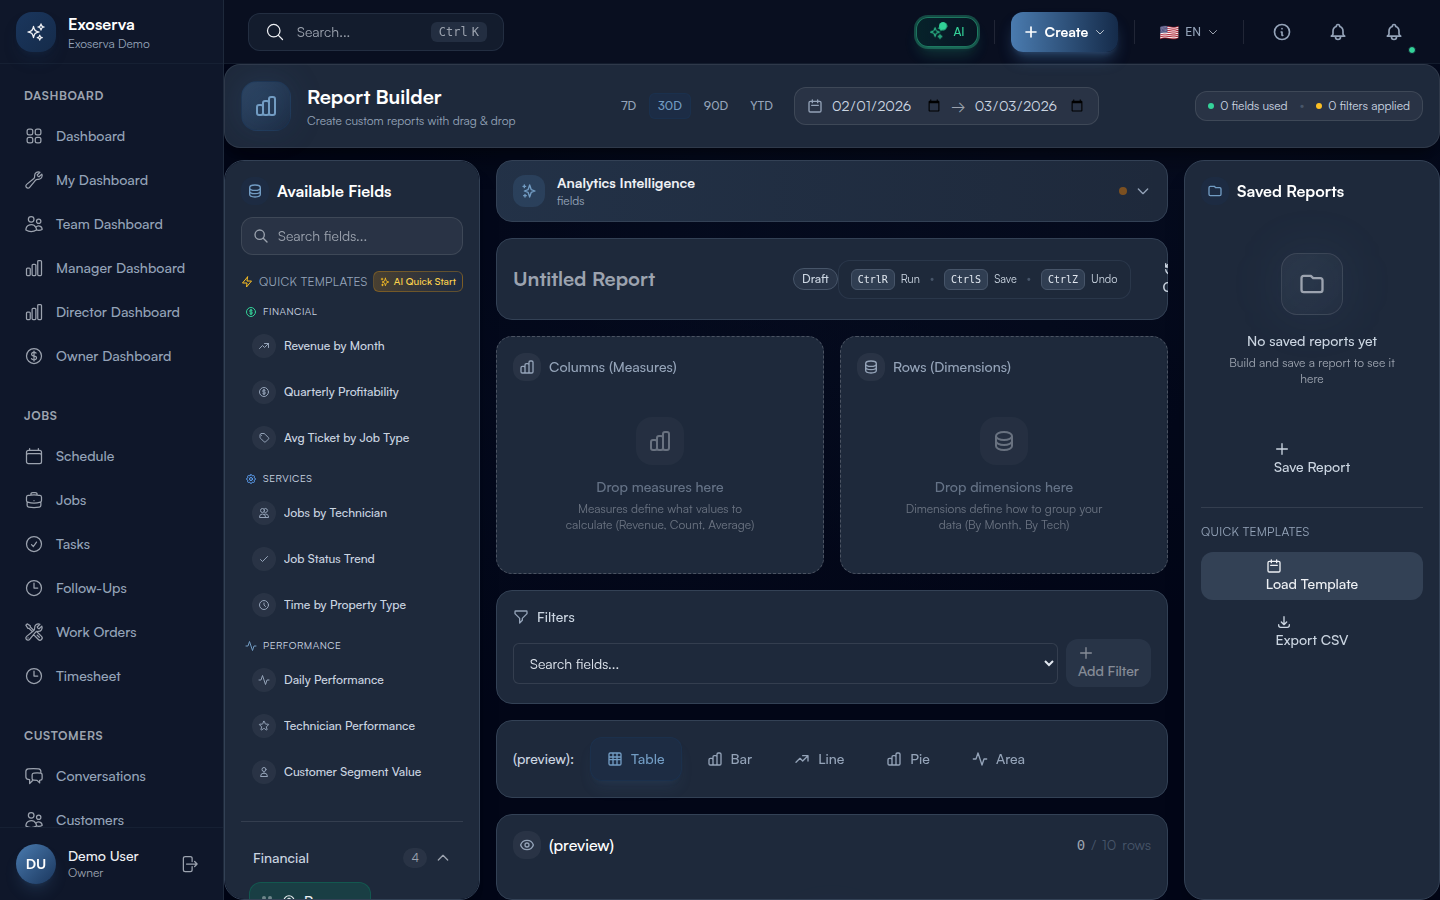Open the filter Search fields dropdown
Screen dimensions: 1440x900
tap(785, 664)
